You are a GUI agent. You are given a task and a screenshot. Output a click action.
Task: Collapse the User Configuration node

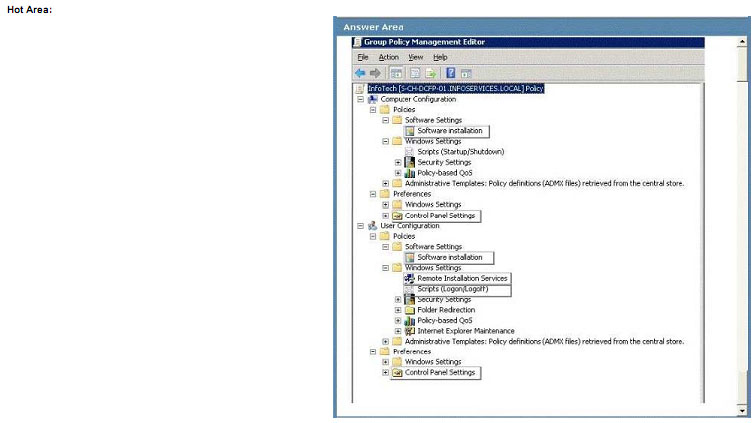click(361, 225)
